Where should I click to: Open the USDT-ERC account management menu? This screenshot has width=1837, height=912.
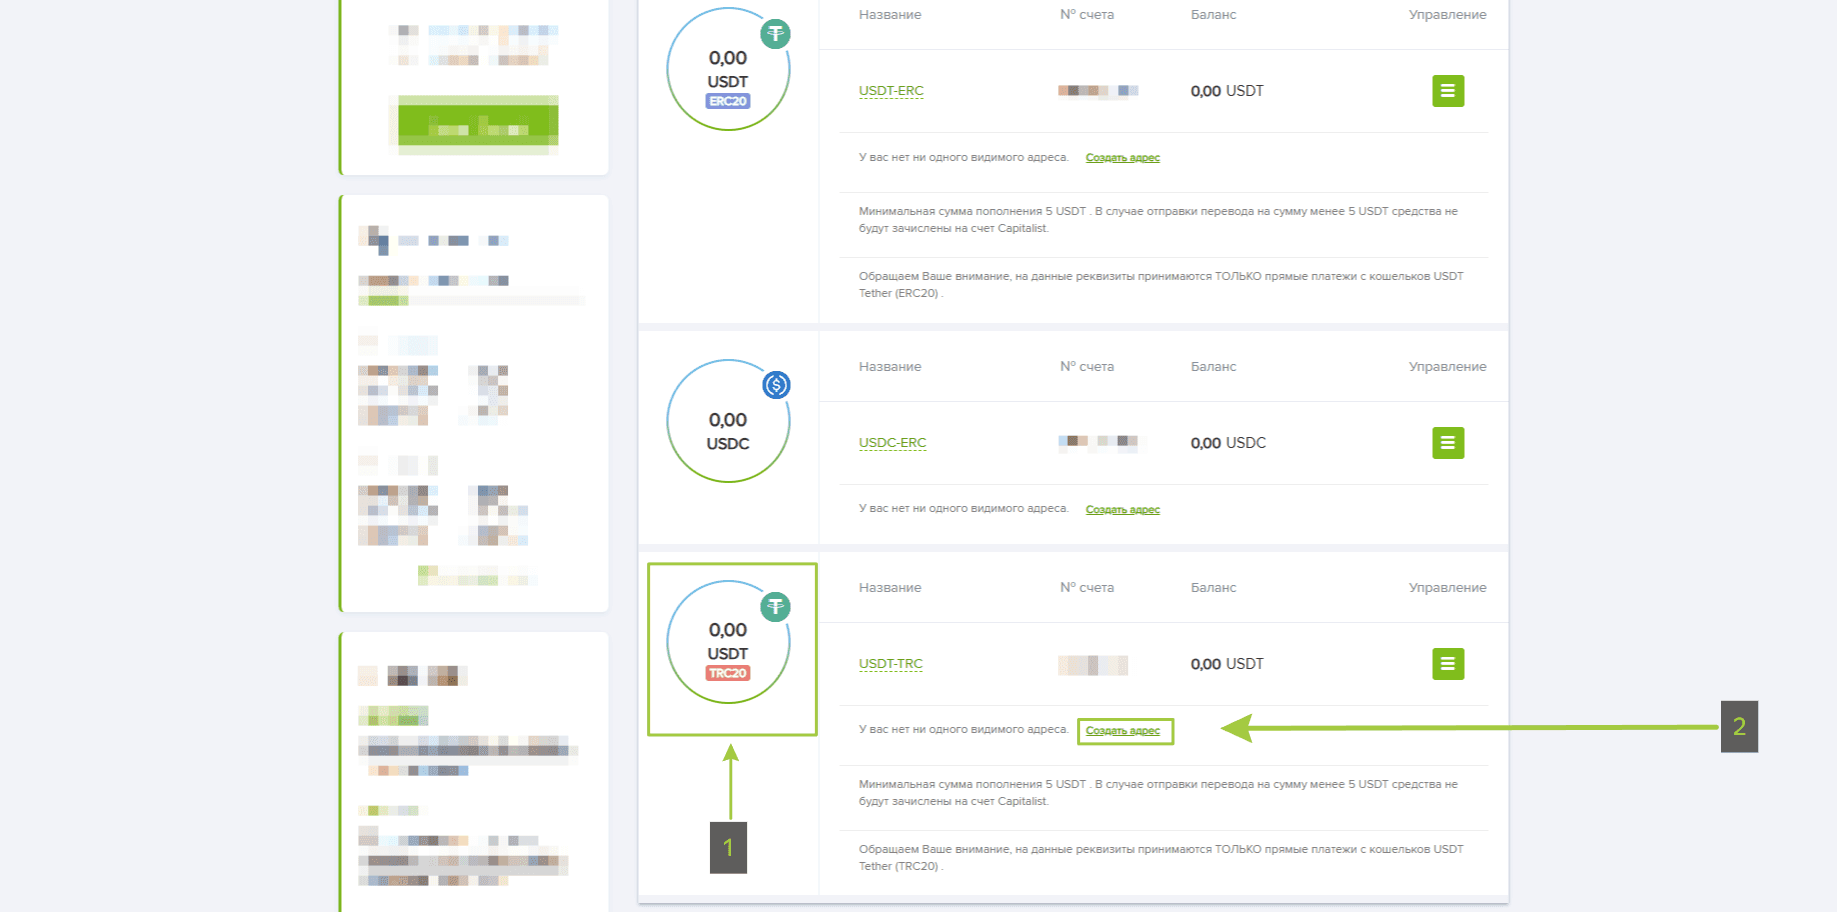click(1448, 91)
